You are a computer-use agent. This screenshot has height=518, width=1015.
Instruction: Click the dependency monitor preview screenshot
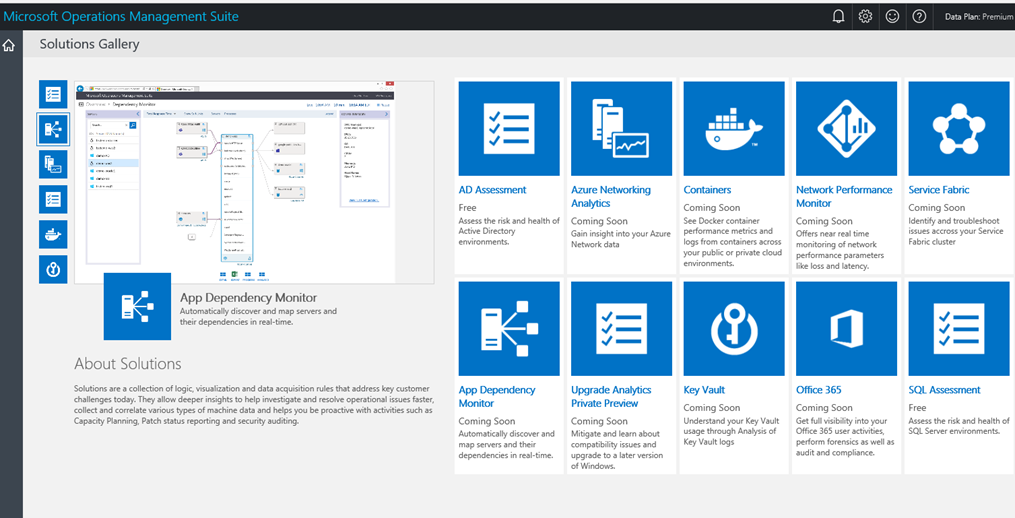(x=254, y=182)
